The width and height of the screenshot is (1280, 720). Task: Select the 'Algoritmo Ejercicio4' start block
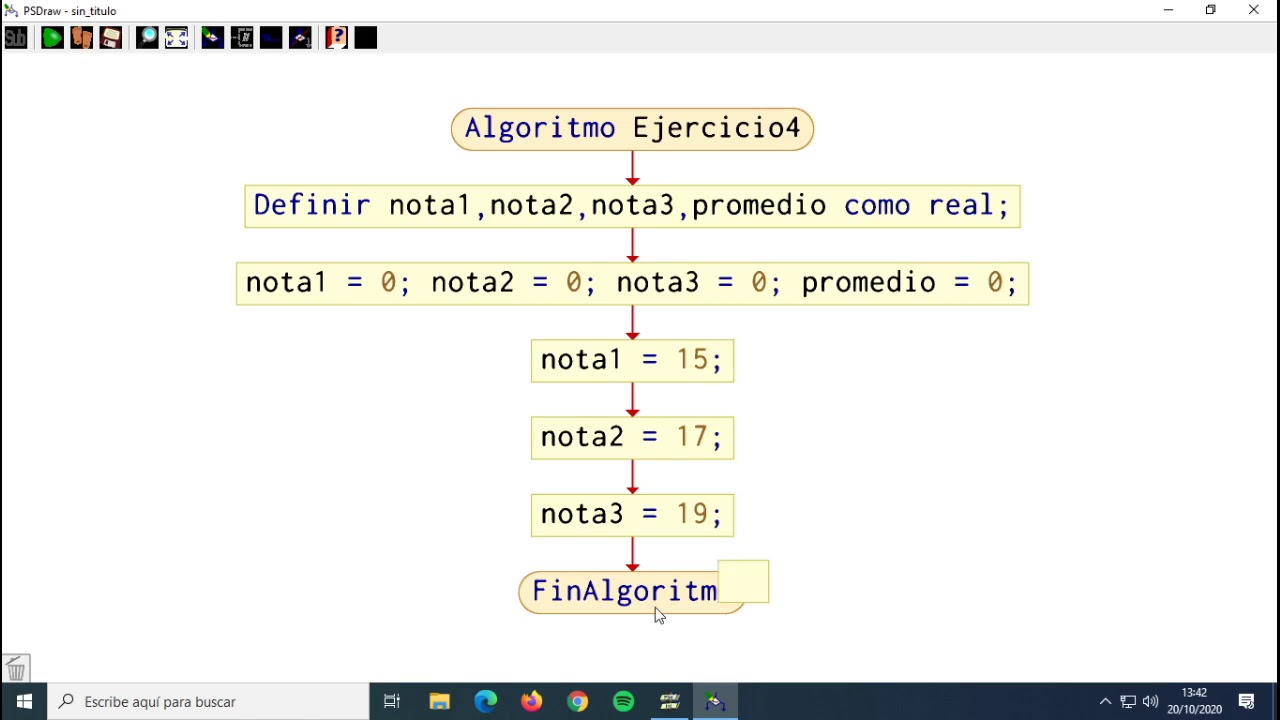point(632,129)
